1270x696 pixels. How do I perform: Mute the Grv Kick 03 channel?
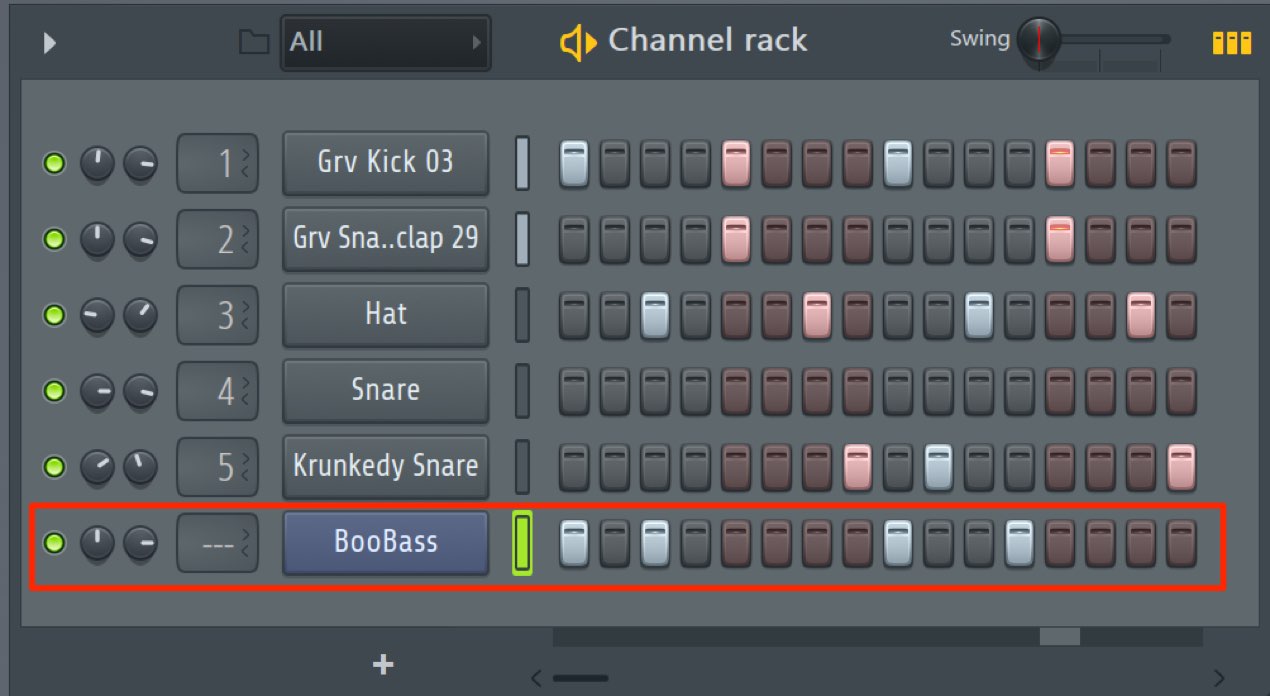54,163
